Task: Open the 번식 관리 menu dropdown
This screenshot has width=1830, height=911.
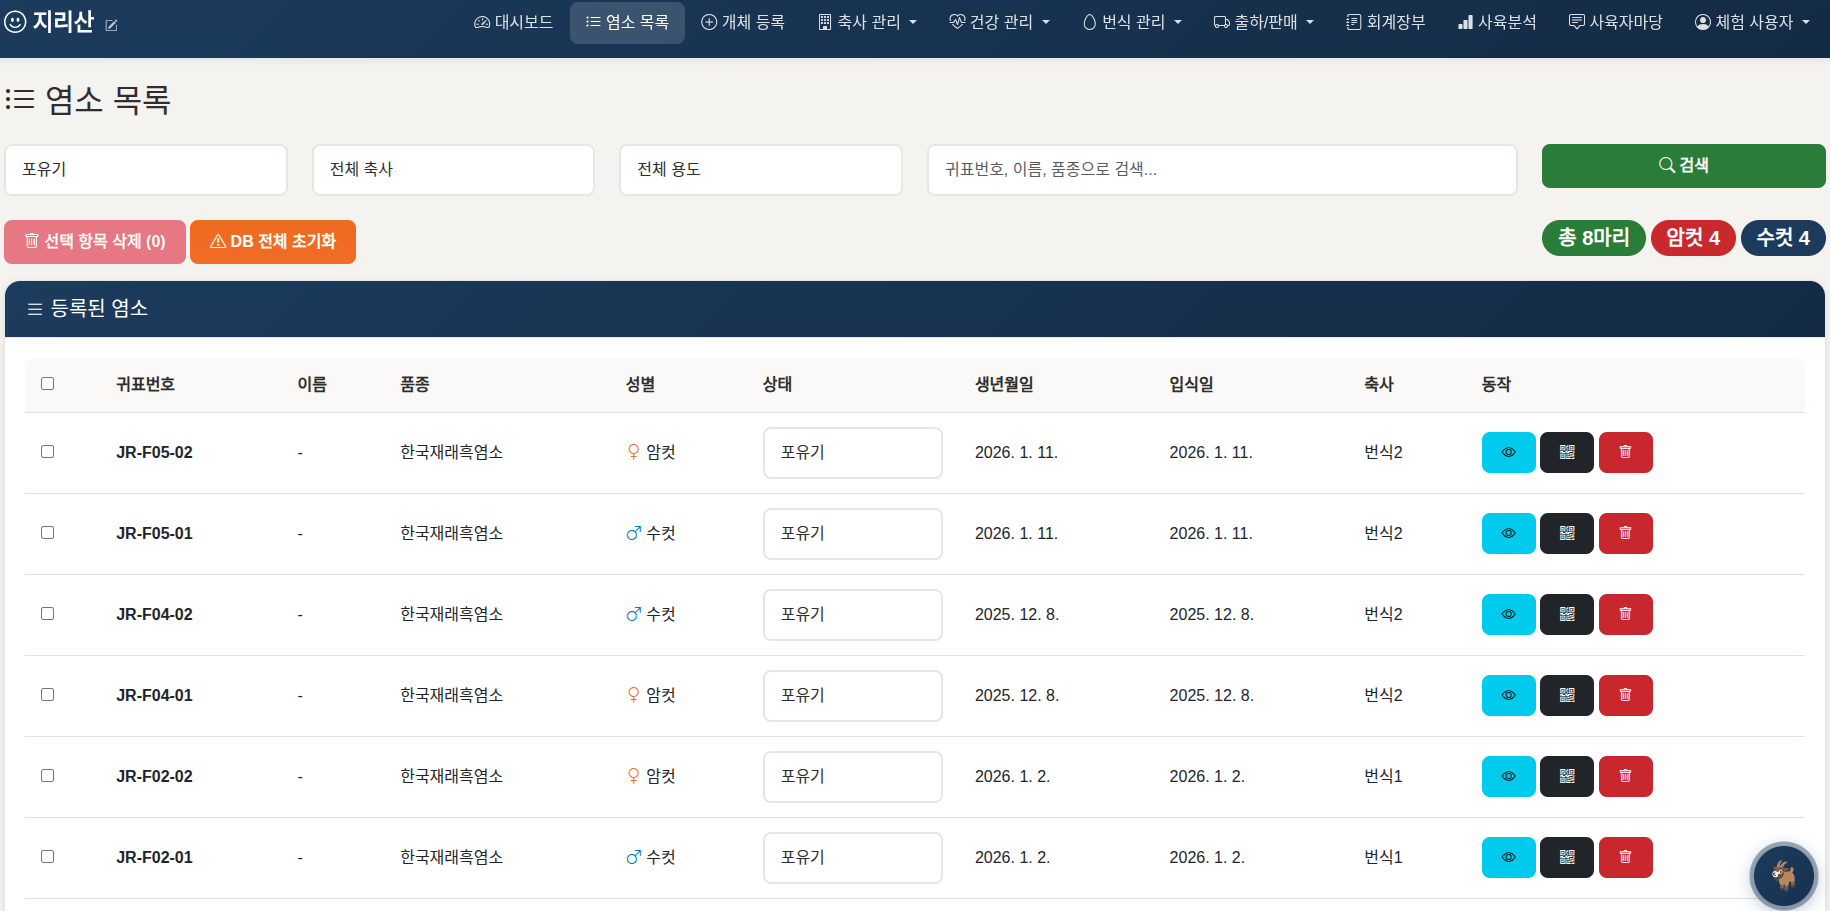Action: click(x=1131, y=21)
